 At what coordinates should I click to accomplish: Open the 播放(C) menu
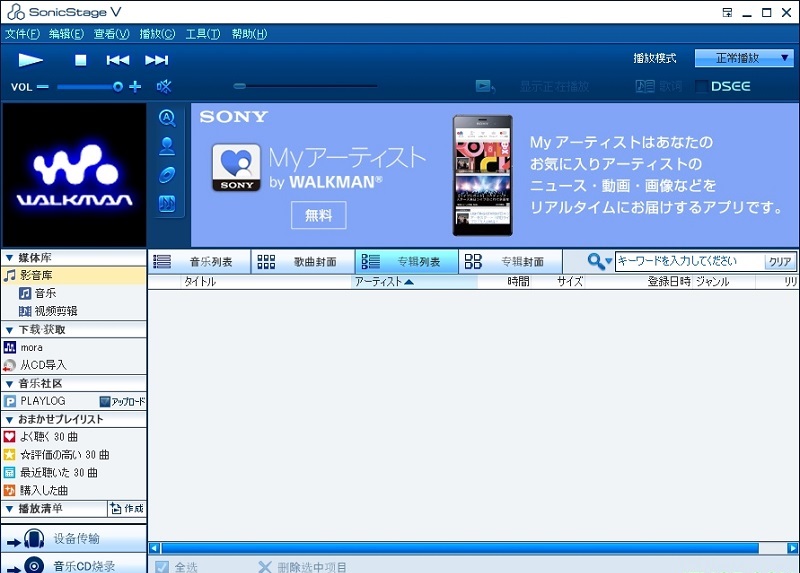pos(158,34)
